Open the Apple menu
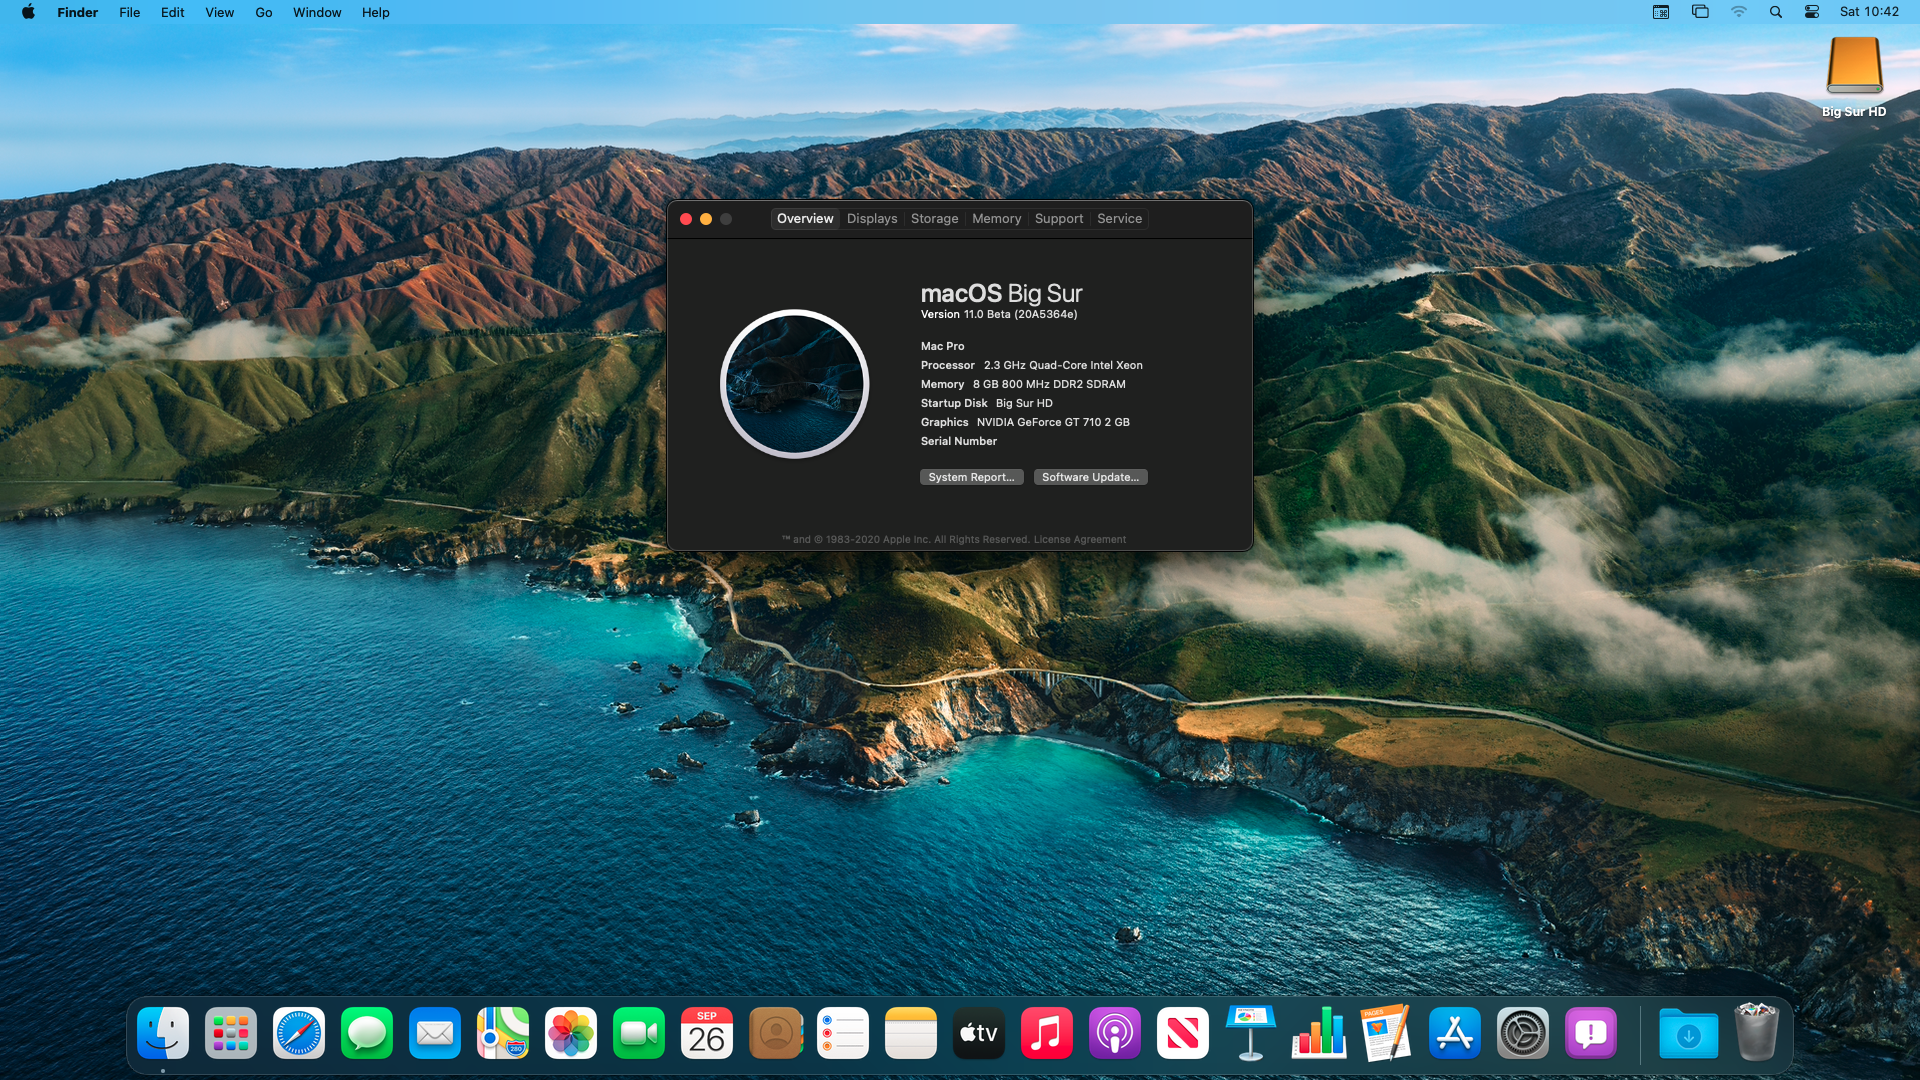The width and height of the screenshot is (1920, 1080). (28, 12)
